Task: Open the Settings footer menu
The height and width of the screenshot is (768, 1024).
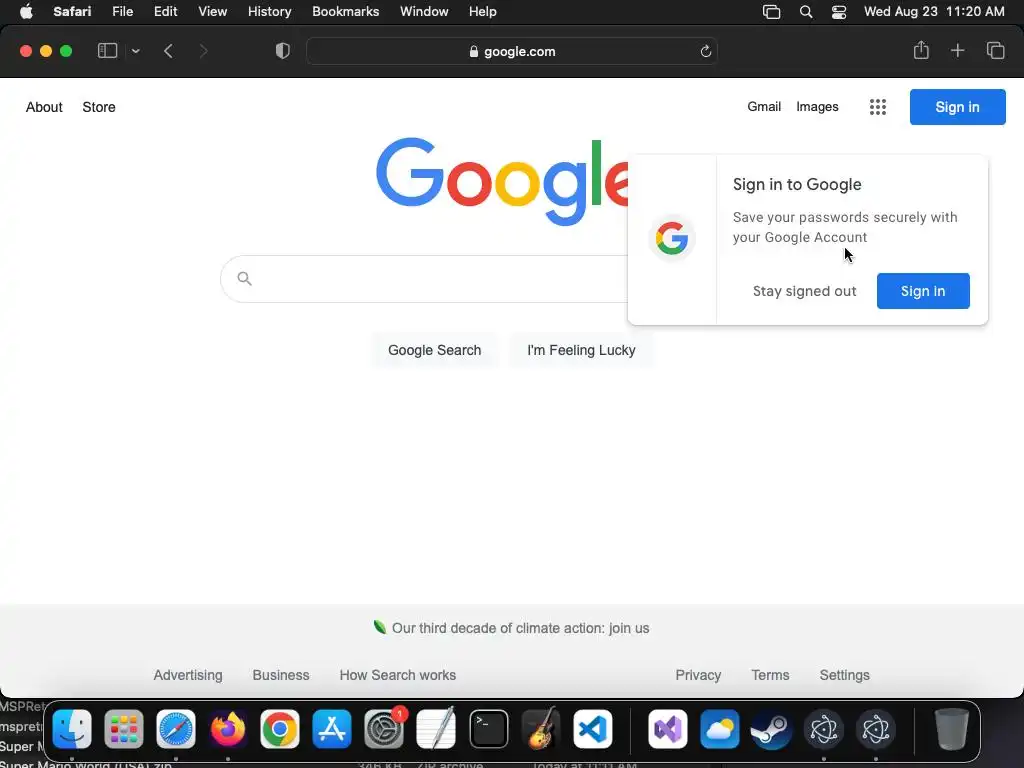Action: point(844,675)
